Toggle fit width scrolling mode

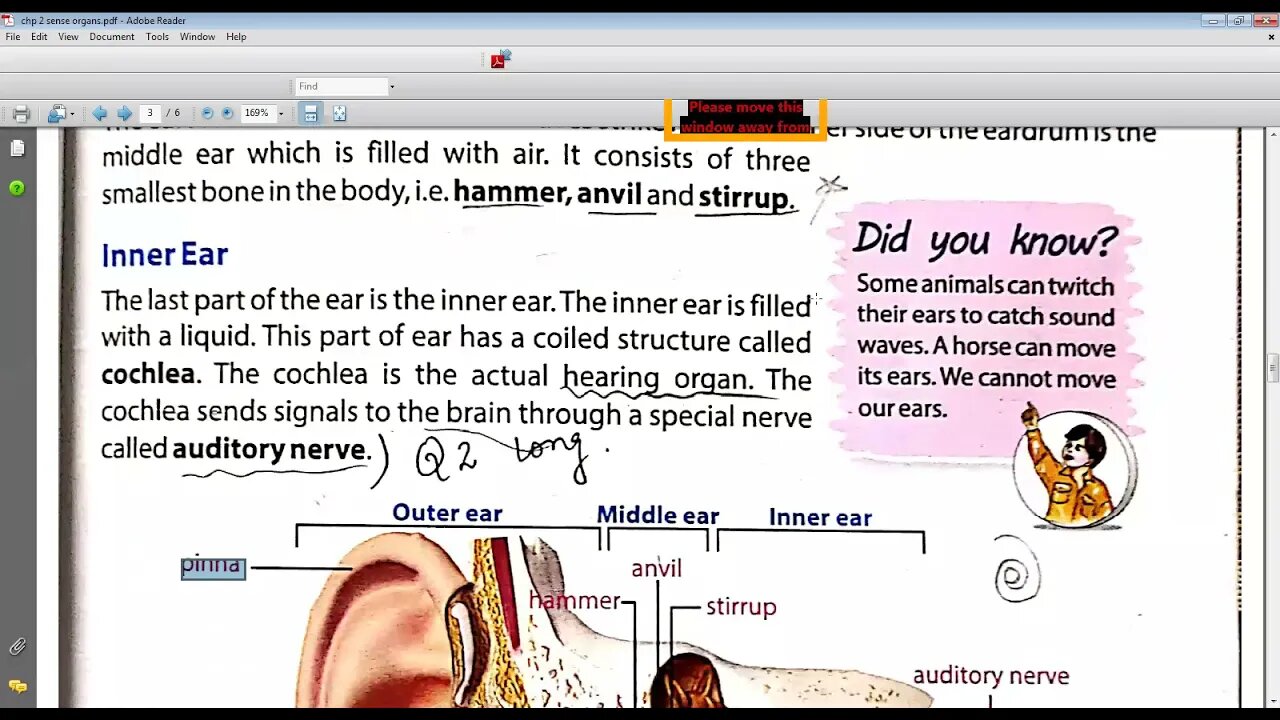[x=311, y=114]
